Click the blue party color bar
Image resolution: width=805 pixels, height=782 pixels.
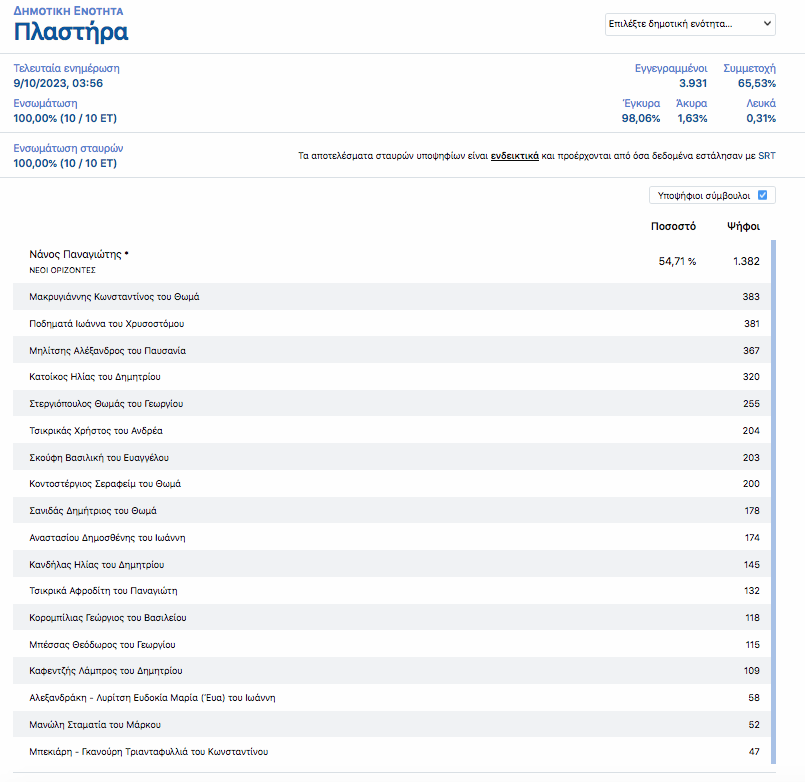pos(772,500)
